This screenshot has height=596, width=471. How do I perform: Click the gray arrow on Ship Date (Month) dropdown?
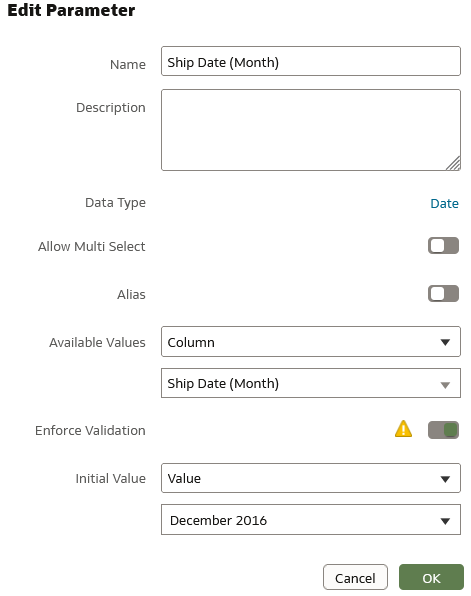[x=445, y=385]
